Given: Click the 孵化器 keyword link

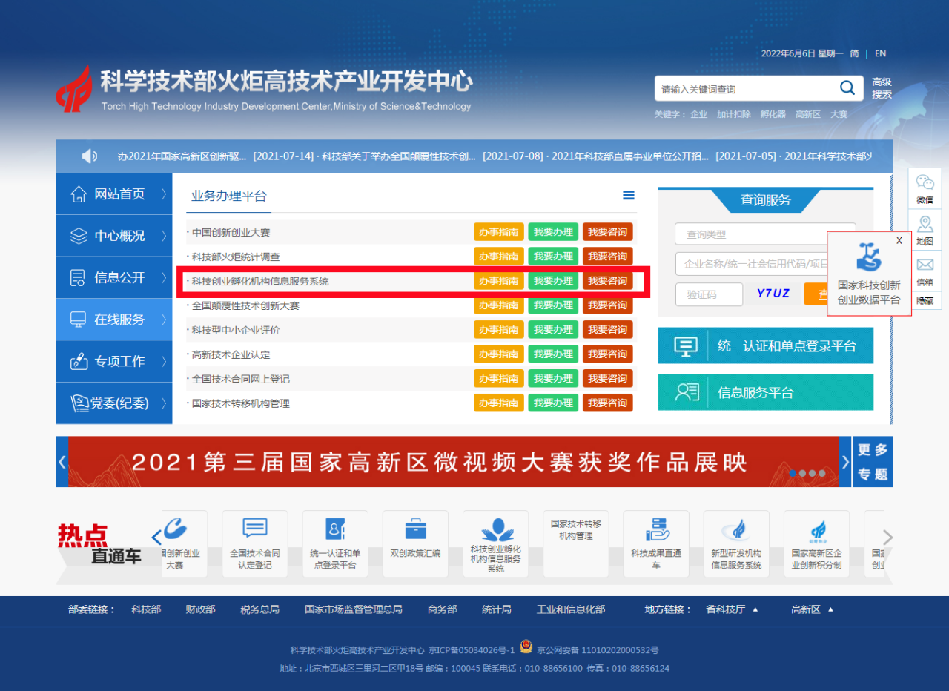Looking at the screenshot, I should pyautogui.click(x=773, y=114).
